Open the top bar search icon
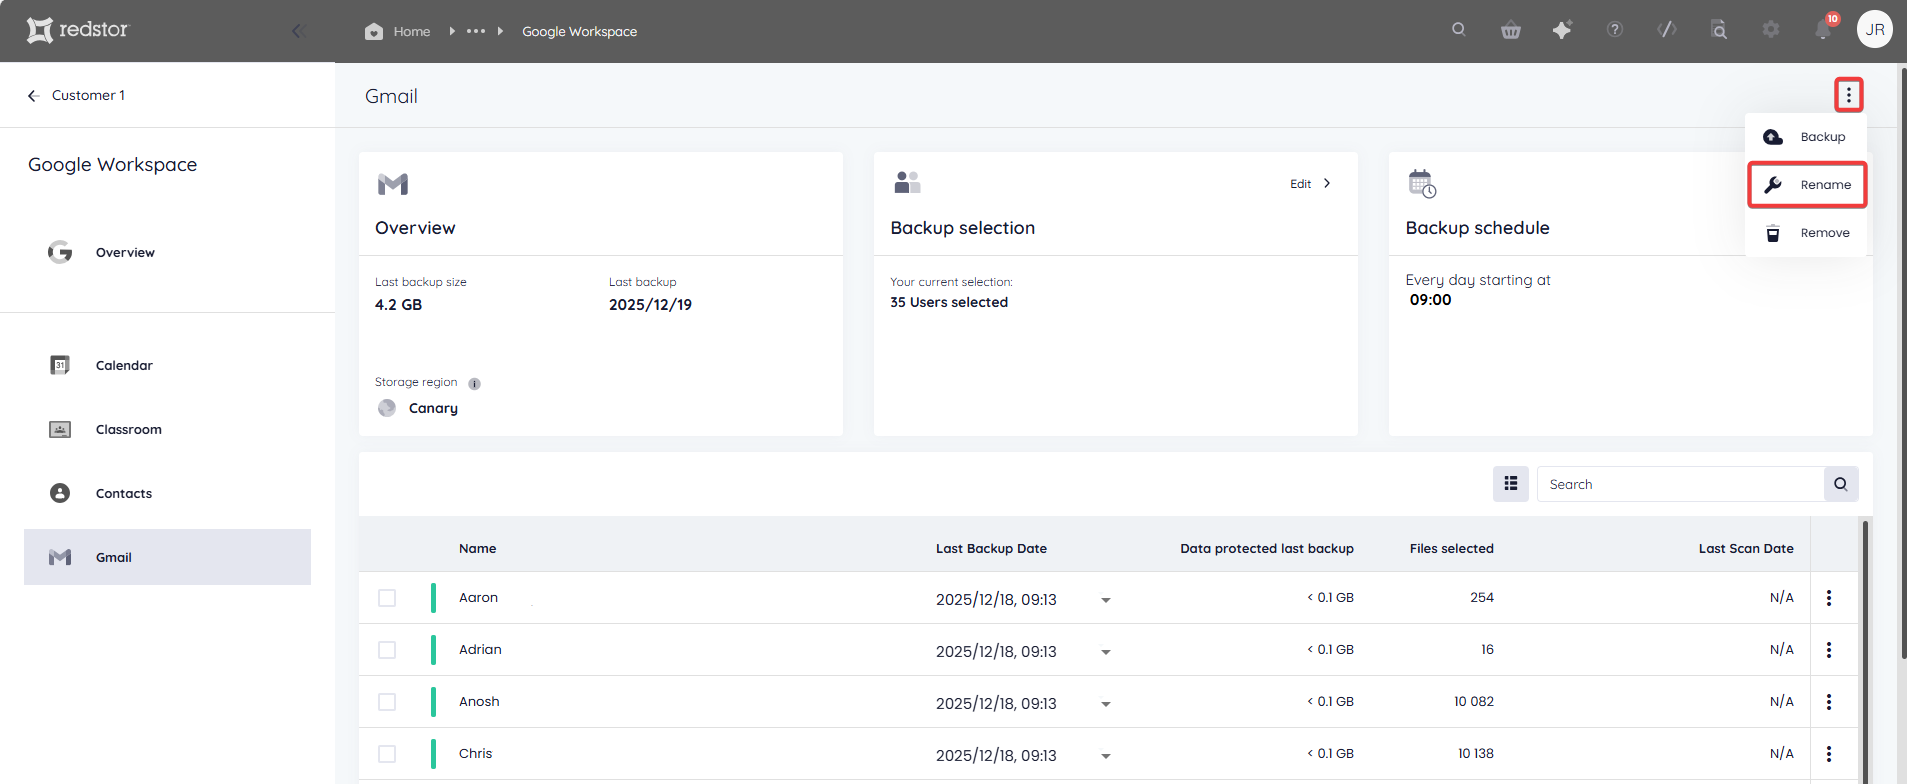The height and width of the screenshot is (784, 1907). pos(1459,30)
